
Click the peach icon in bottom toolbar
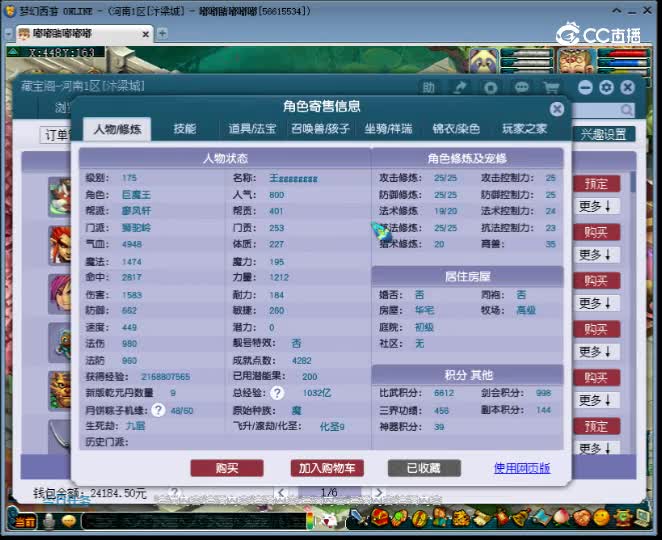(562, 518)
